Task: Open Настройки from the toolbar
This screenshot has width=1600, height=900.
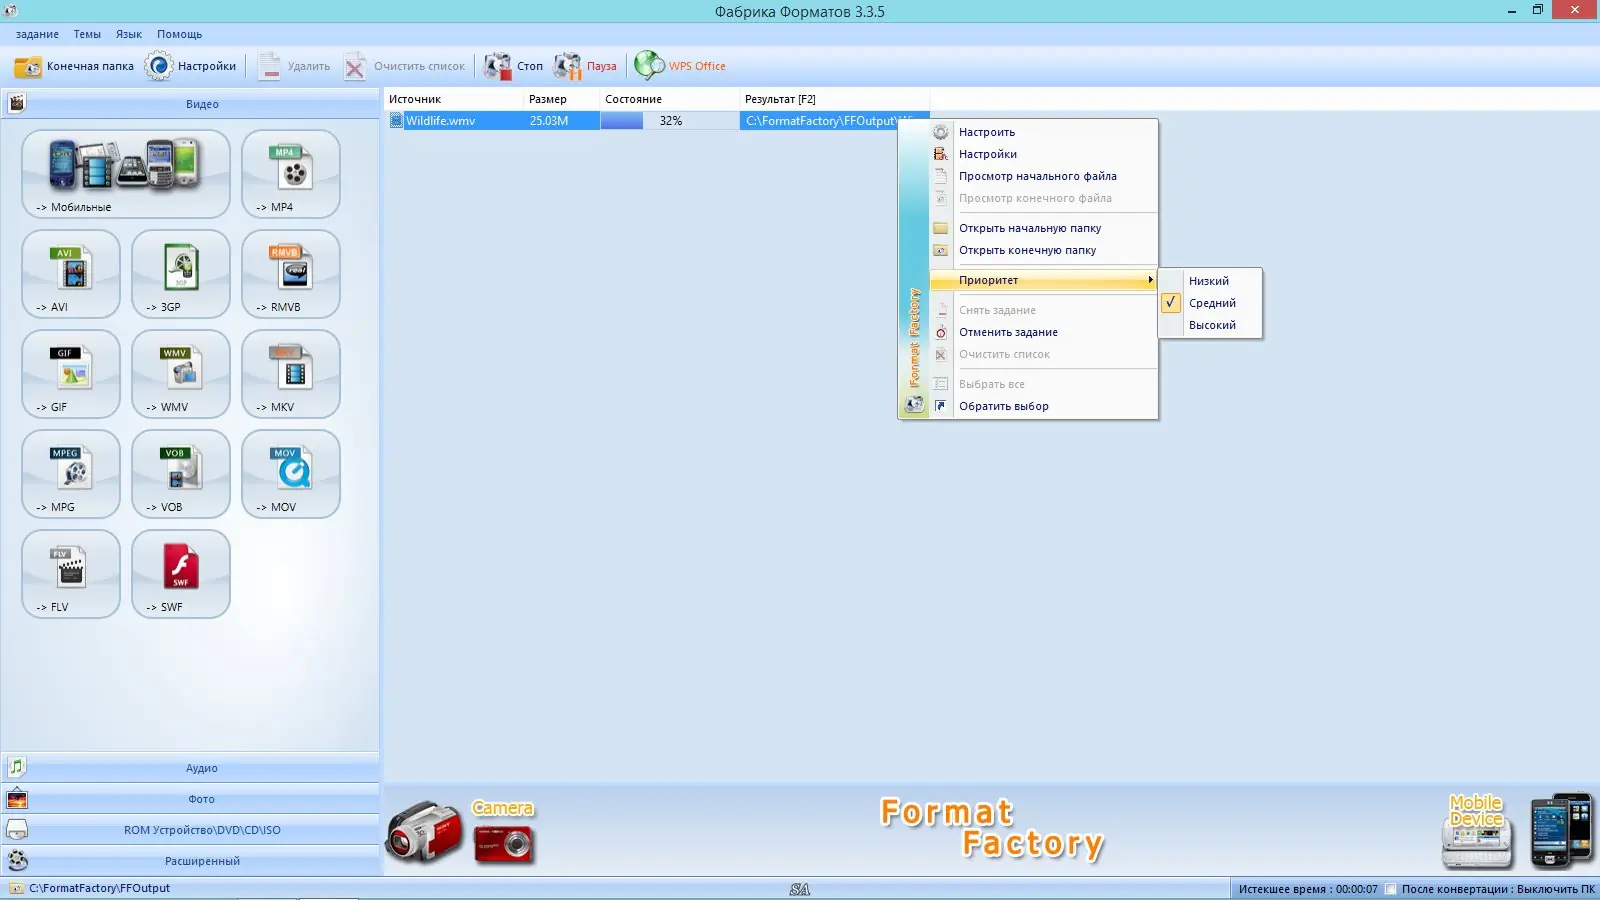Action: coord(191,66)
